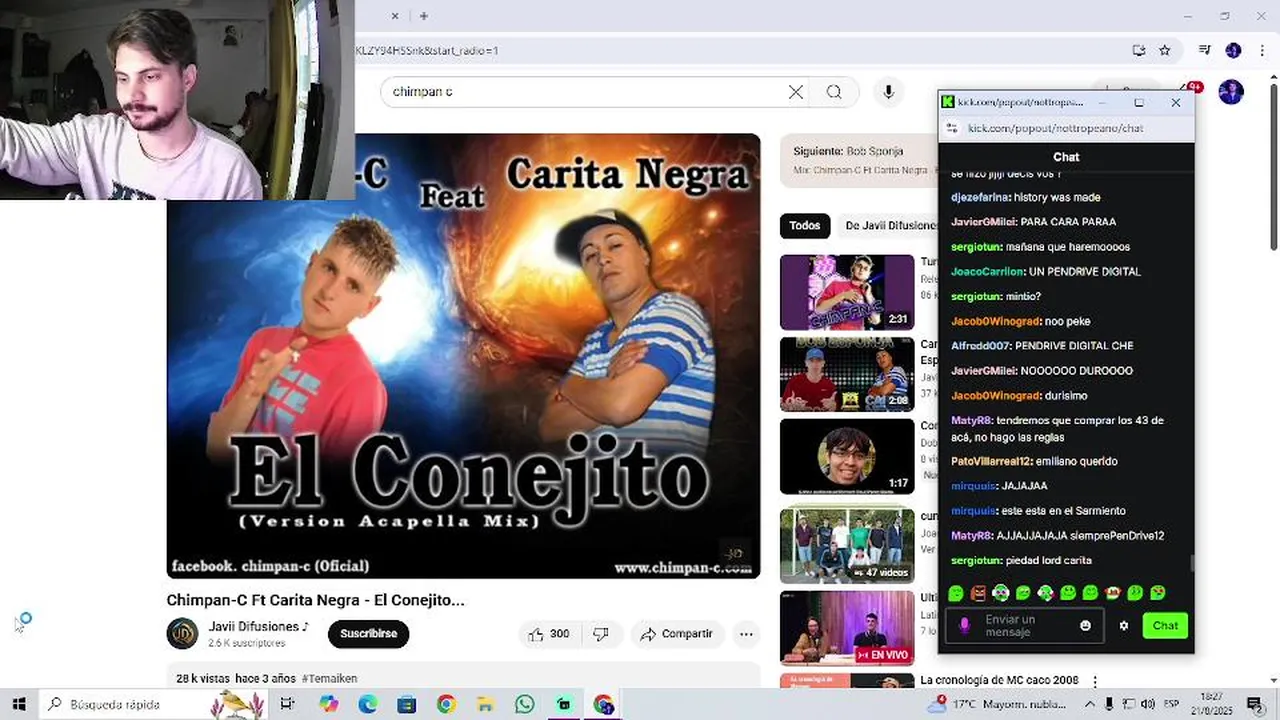Select the De Javii Difusiones filter chip
Screen dimensions: 1280x720
[888, 226]
